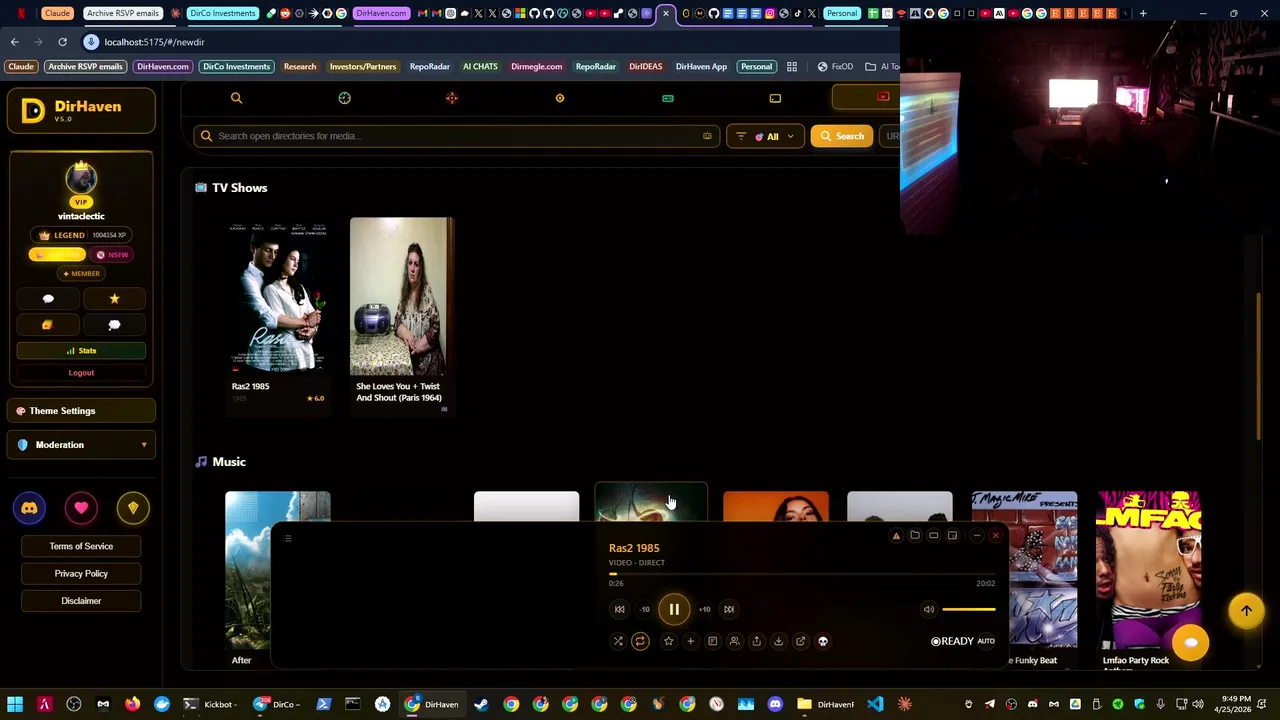This screenshot has height=720, width=1280.
Task: Open the orange box sidebar icon
Action: [x=48, y=325]
